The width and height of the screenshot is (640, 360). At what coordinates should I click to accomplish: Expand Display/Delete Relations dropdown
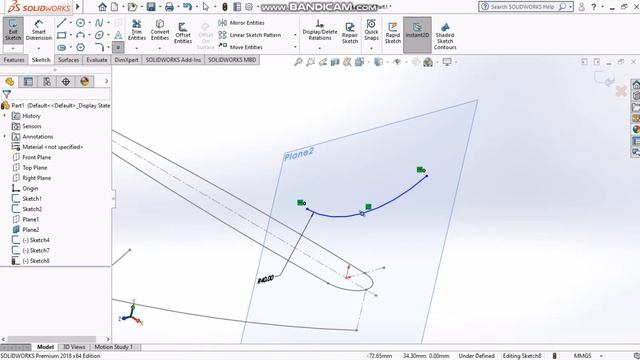(320, 48)
